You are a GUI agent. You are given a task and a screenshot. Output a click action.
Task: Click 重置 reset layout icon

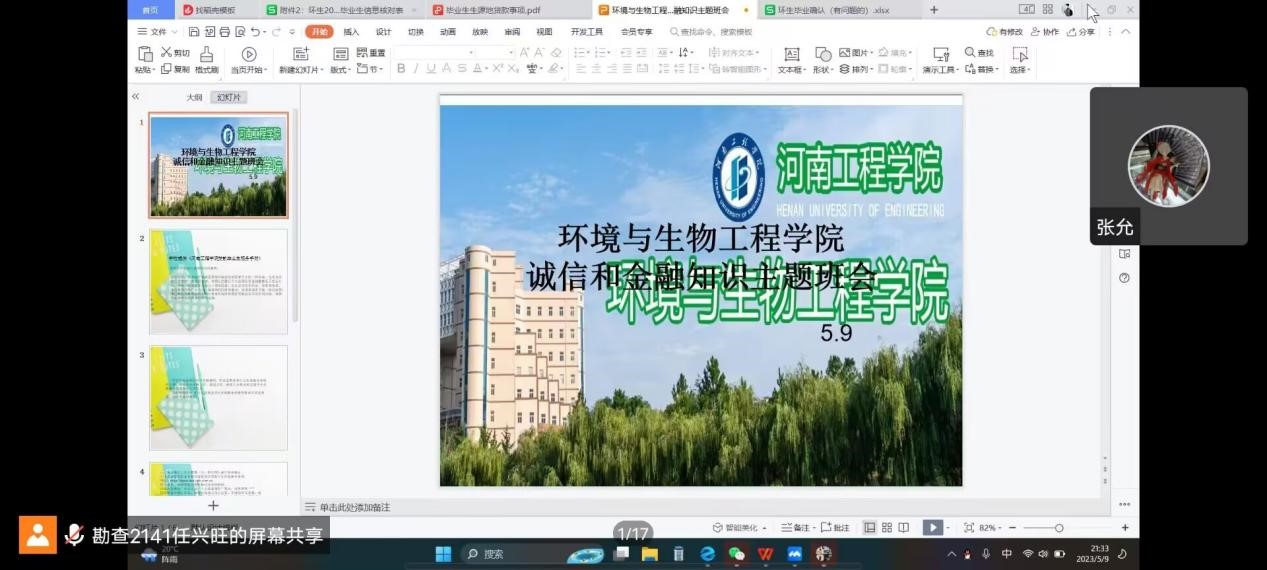362,53
